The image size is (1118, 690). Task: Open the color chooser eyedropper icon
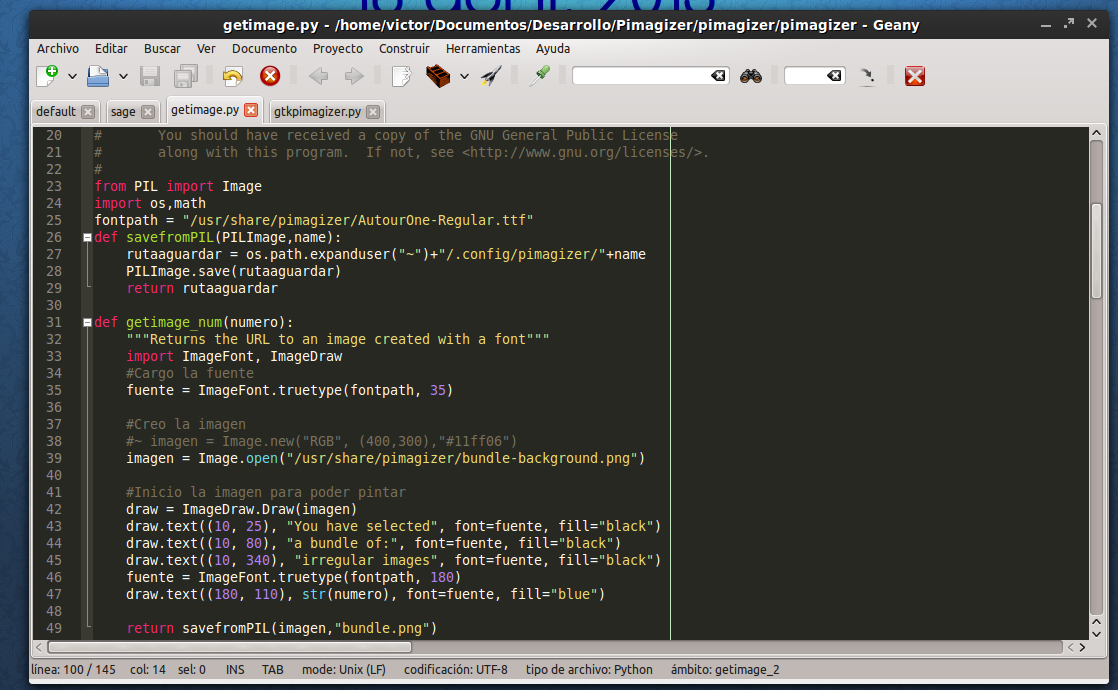pyautogui.click(x=541, y=76)
